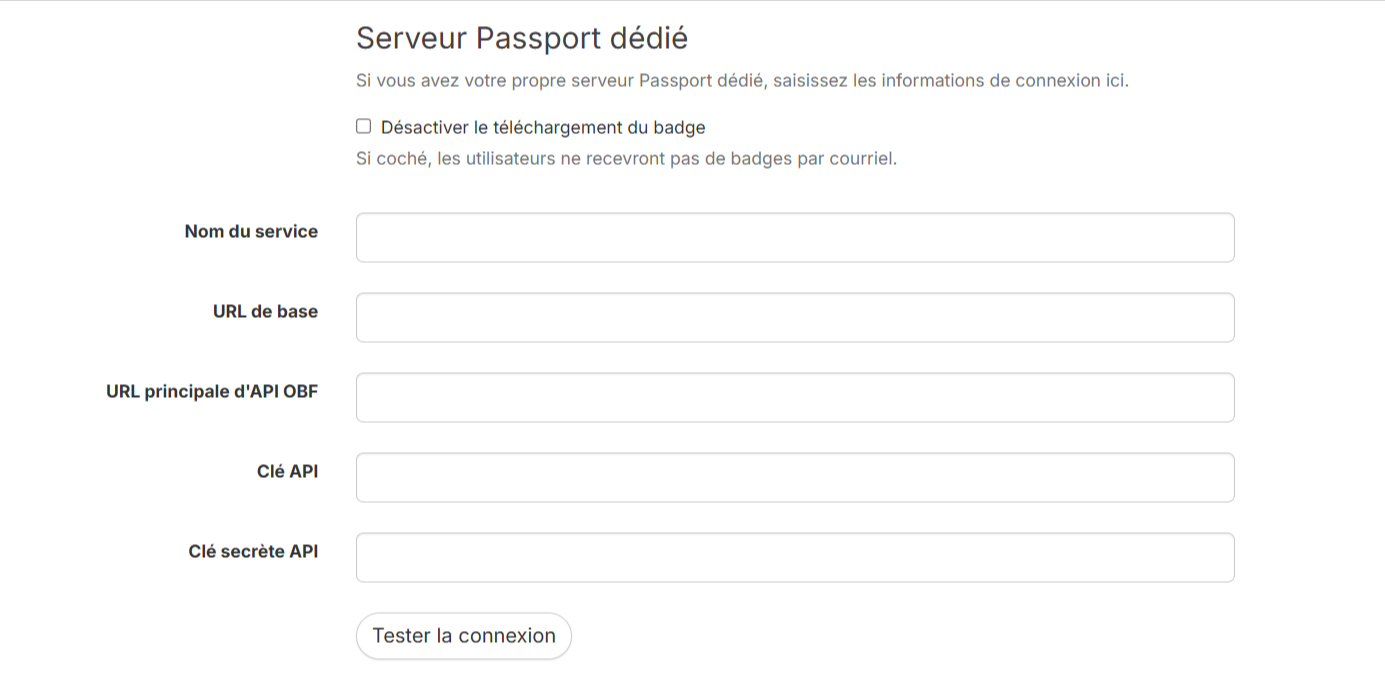The height and width of the screenshot is (685, 1385).
Task: Click the 'Clé secrète API' field label
Action: coord(253,552)
